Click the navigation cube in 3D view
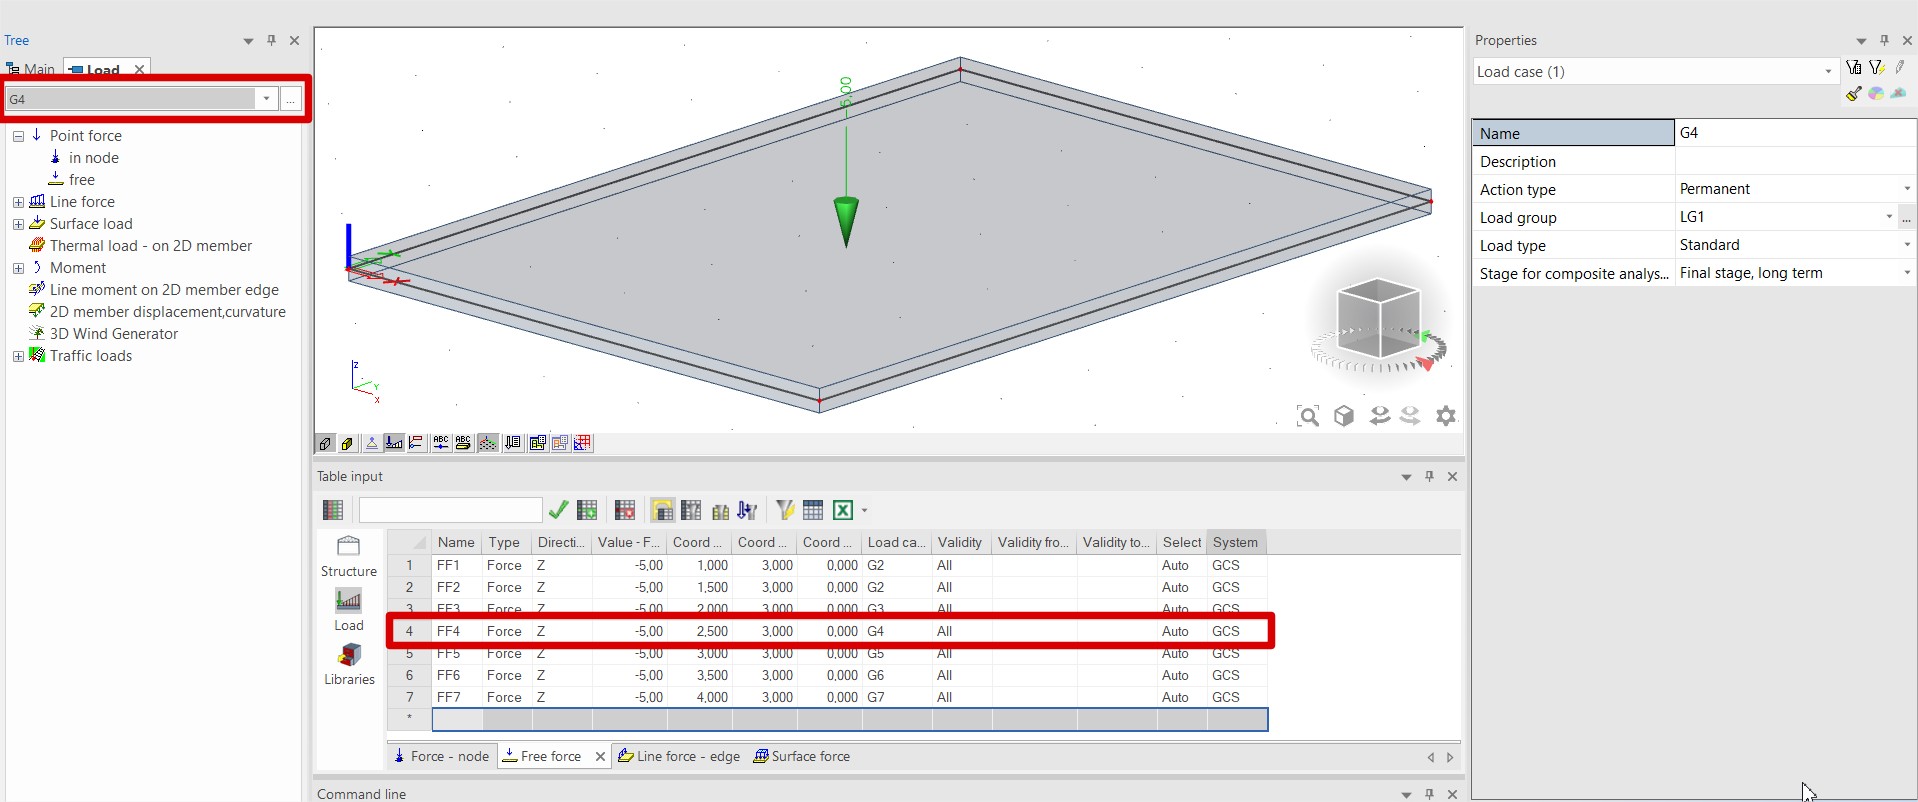Viewport: 1918px width, 802px height. [1379, 317]
